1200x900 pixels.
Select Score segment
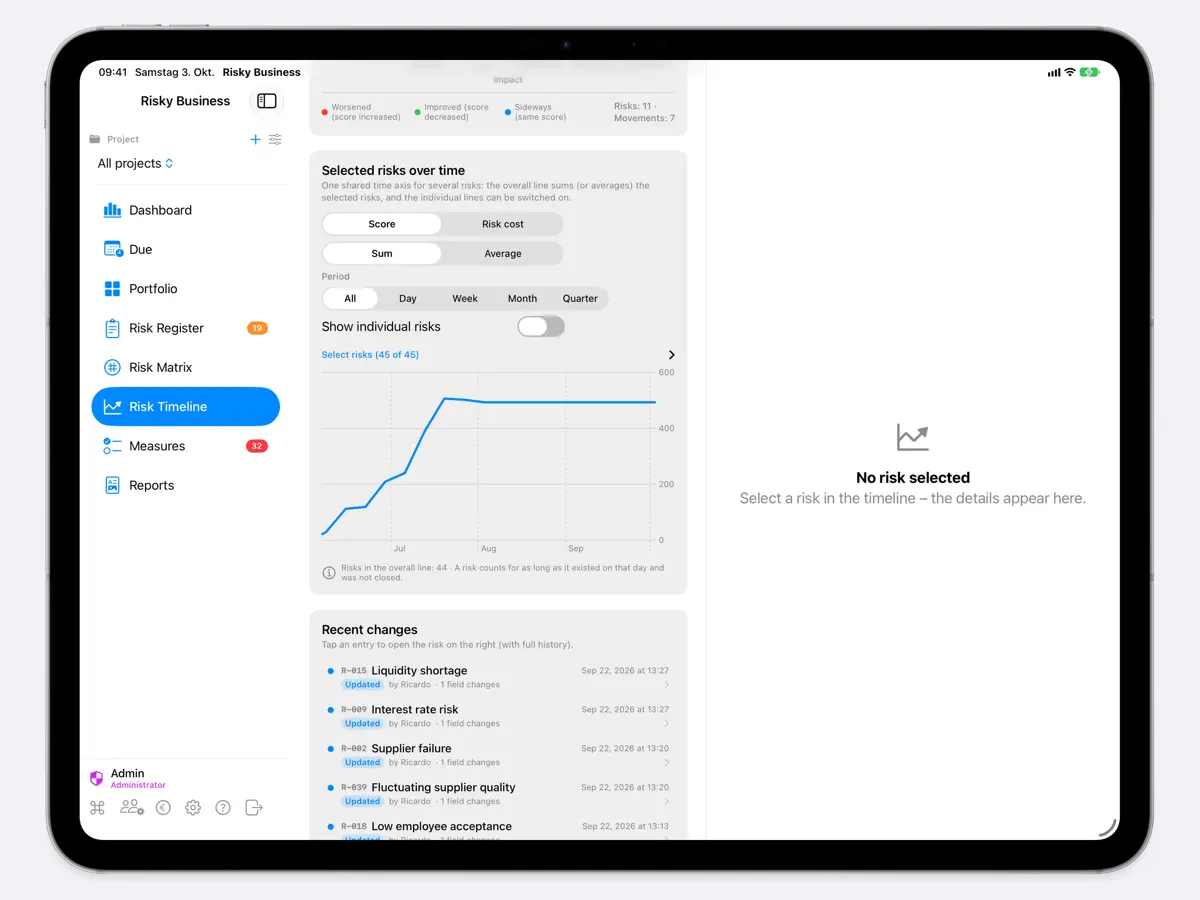(x=382, y=224)
